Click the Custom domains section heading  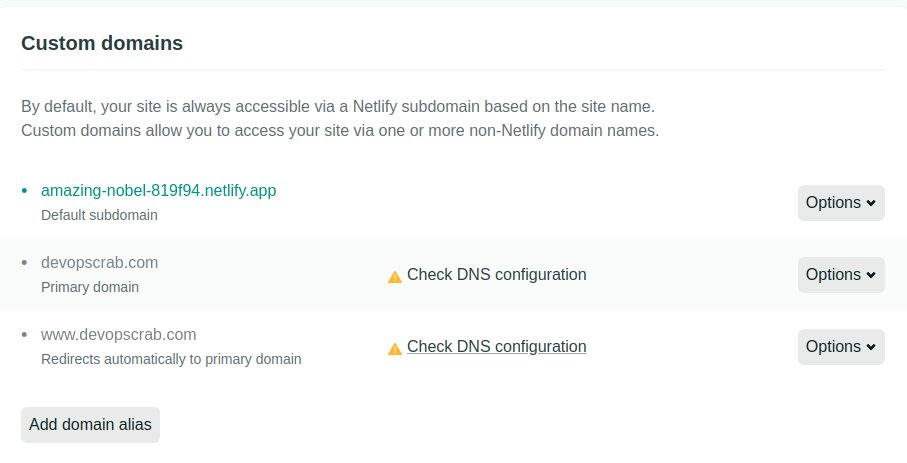tap(102, 43)
